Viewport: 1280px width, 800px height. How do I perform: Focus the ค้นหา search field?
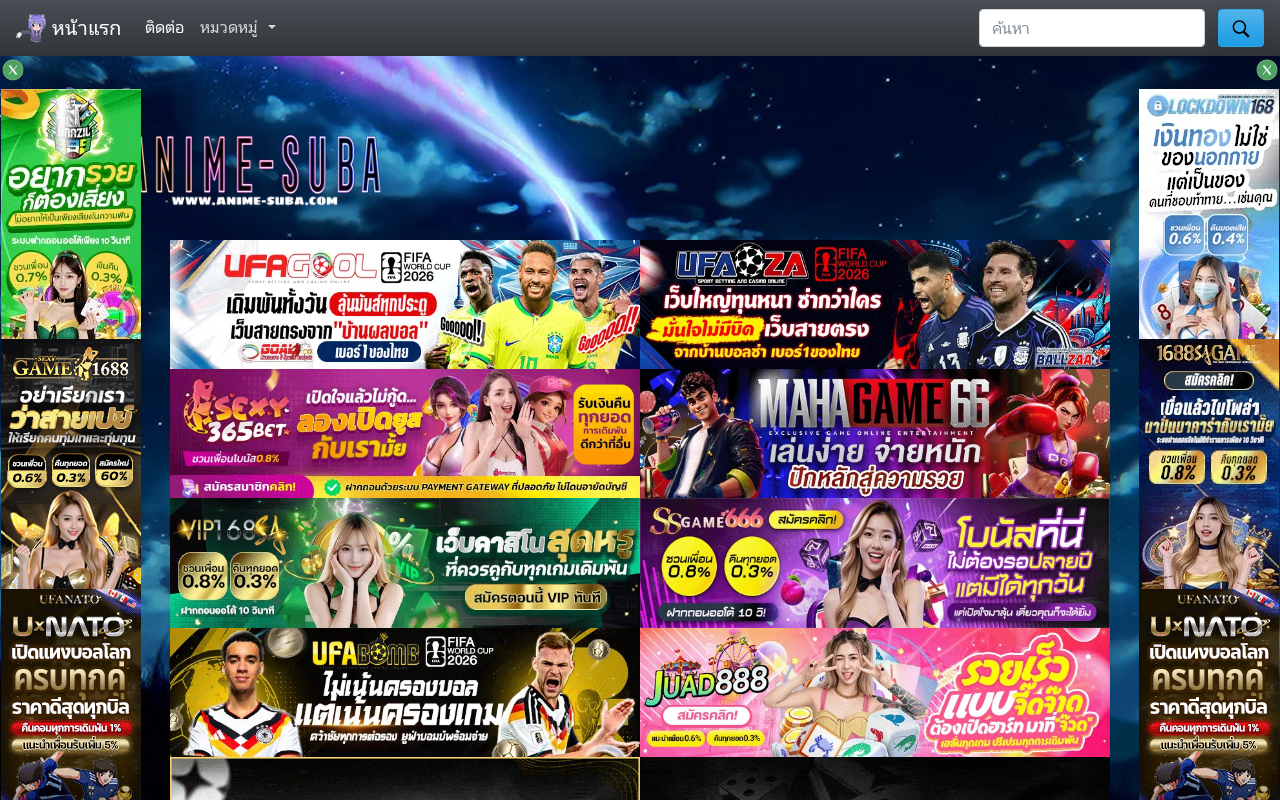click(x=1092, y=28)
